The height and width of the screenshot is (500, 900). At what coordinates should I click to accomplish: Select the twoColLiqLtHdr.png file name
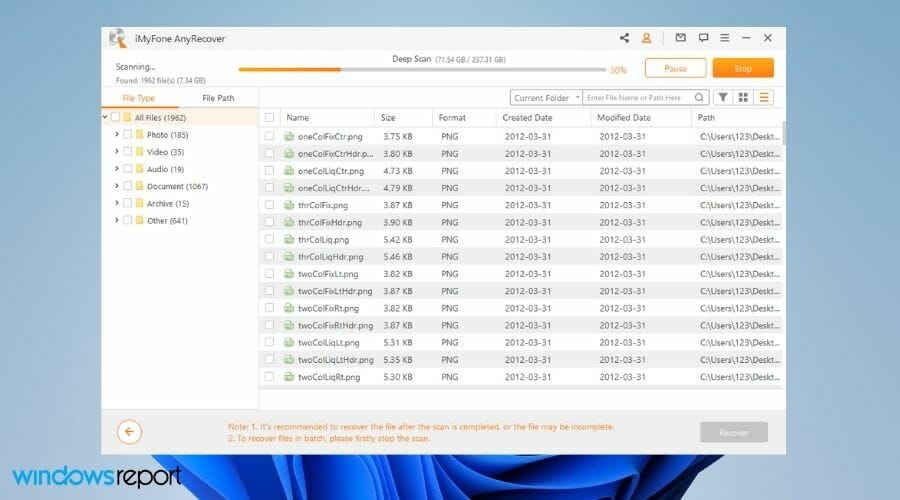336,359
